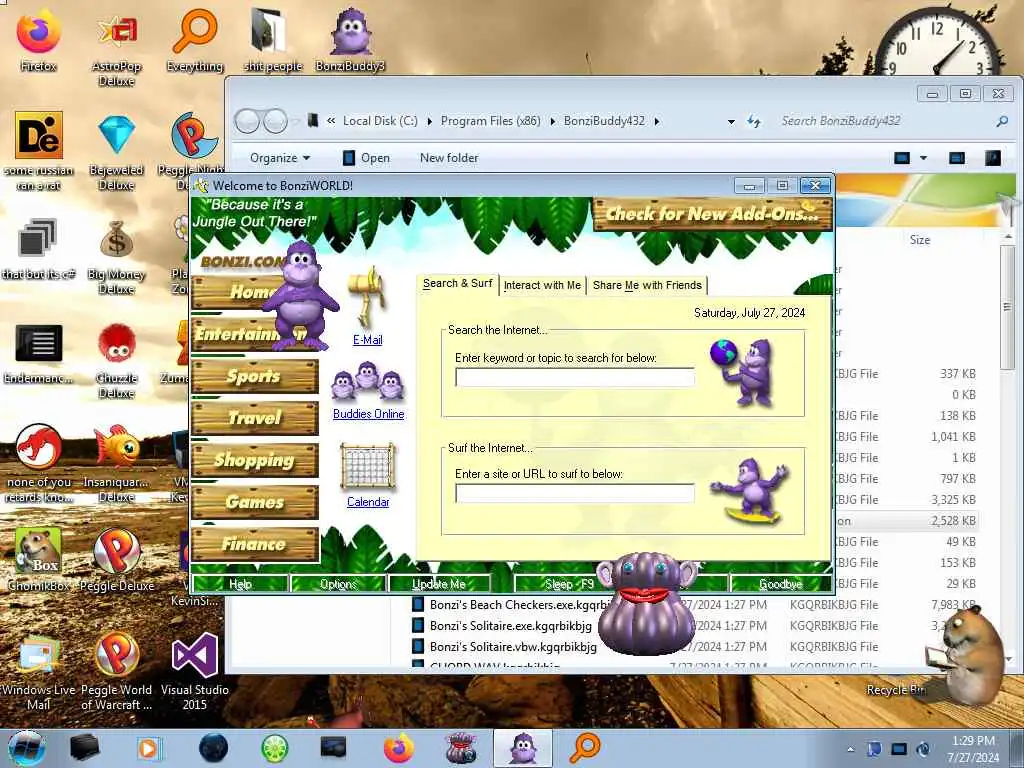This screenshot has width=1024, height=768.
Task: Select the ChomikBox desktop icon
Action: tap(38, 552)
